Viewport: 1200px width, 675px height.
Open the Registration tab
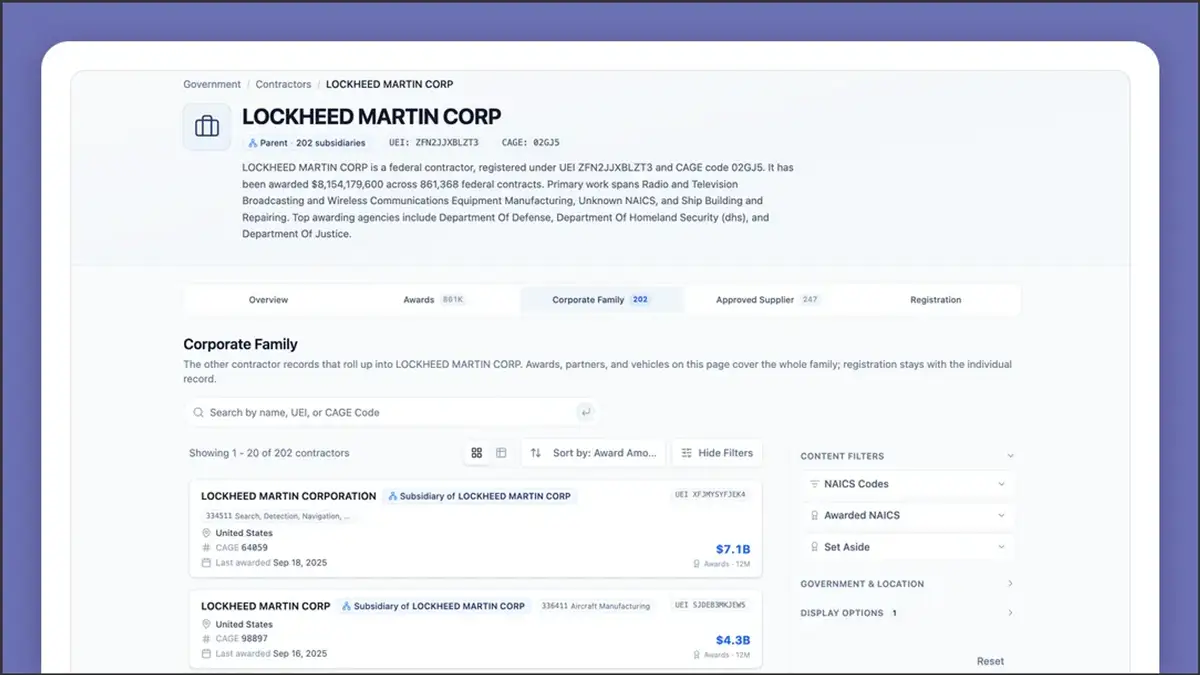pos(936,300)
